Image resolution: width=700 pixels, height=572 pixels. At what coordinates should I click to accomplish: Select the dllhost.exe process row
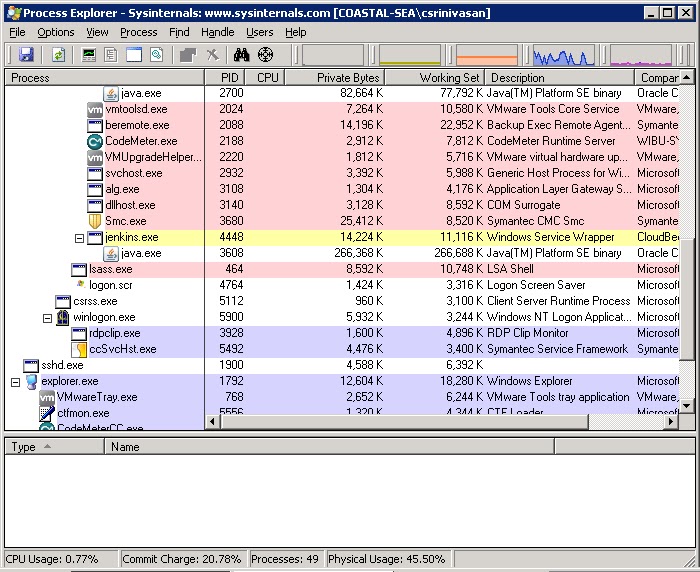[342, 205]
